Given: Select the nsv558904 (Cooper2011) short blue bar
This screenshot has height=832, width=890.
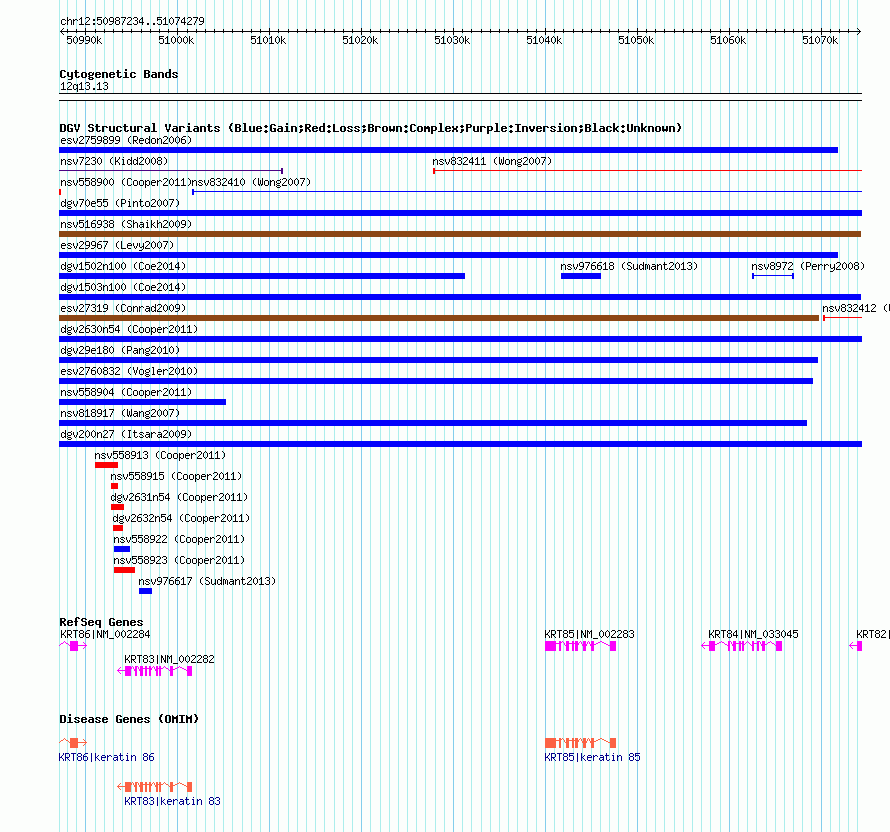Looking at the screenshot, I should coord(142,402).
